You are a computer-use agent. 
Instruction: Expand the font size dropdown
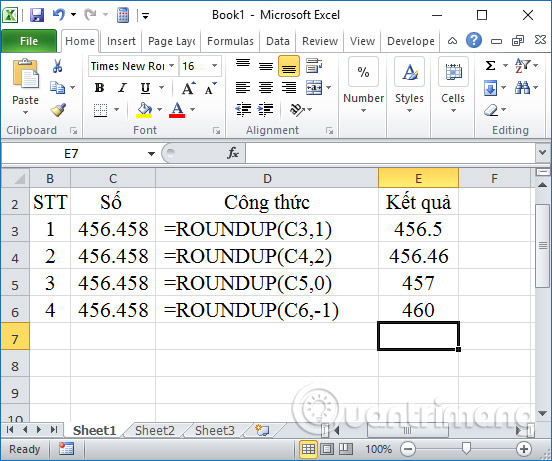[214, 66]
